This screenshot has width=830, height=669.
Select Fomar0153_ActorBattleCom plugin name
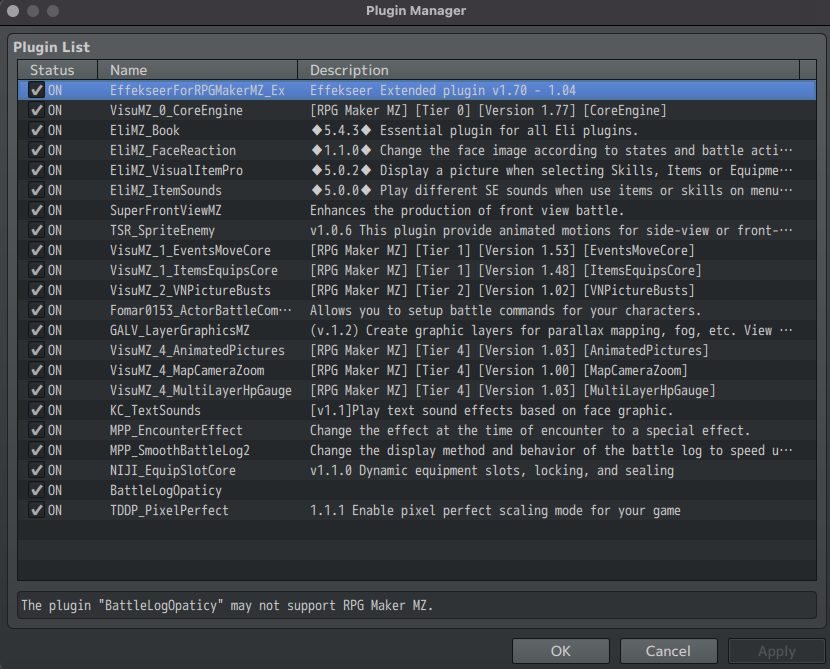(201, 311)
